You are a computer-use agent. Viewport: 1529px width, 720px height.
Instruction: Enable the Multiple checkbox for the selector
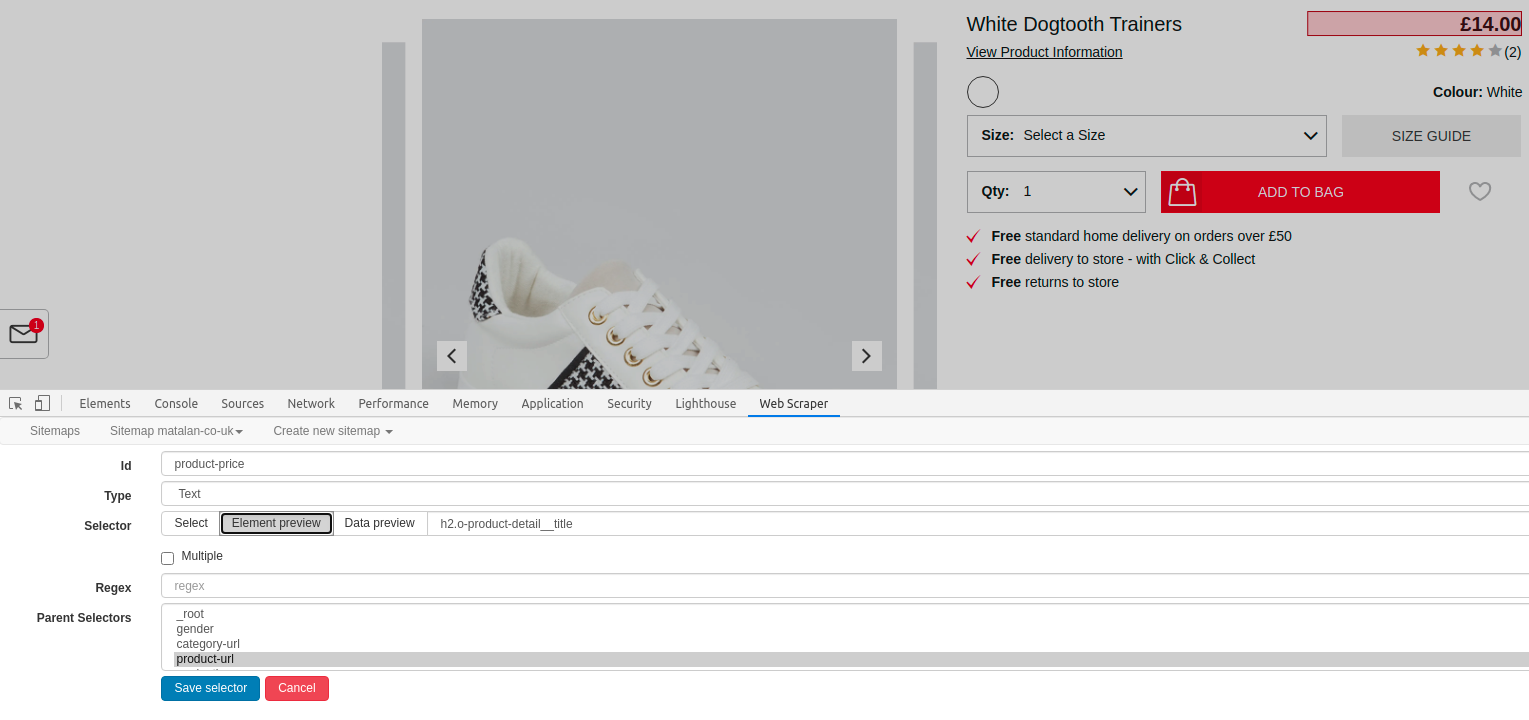[x=167, y=557]
